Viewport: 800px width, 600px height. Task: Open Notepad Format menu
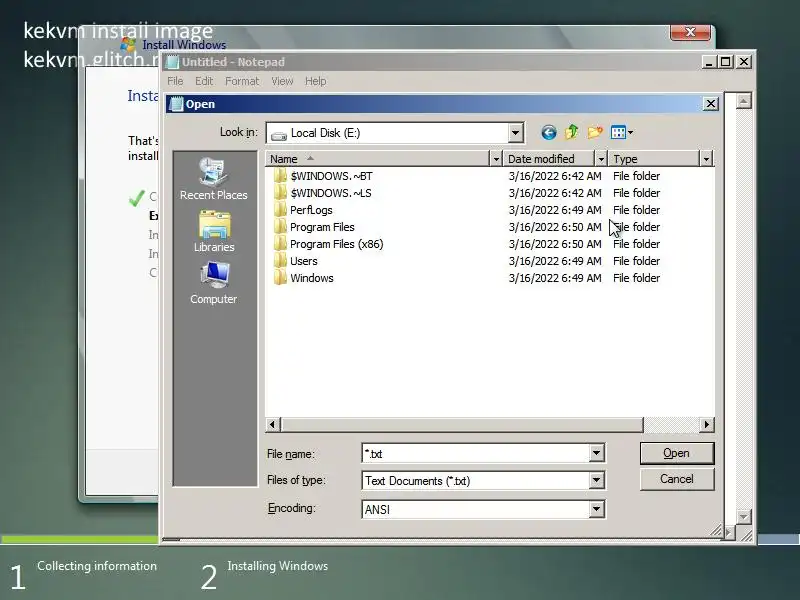tap(242, 81)
